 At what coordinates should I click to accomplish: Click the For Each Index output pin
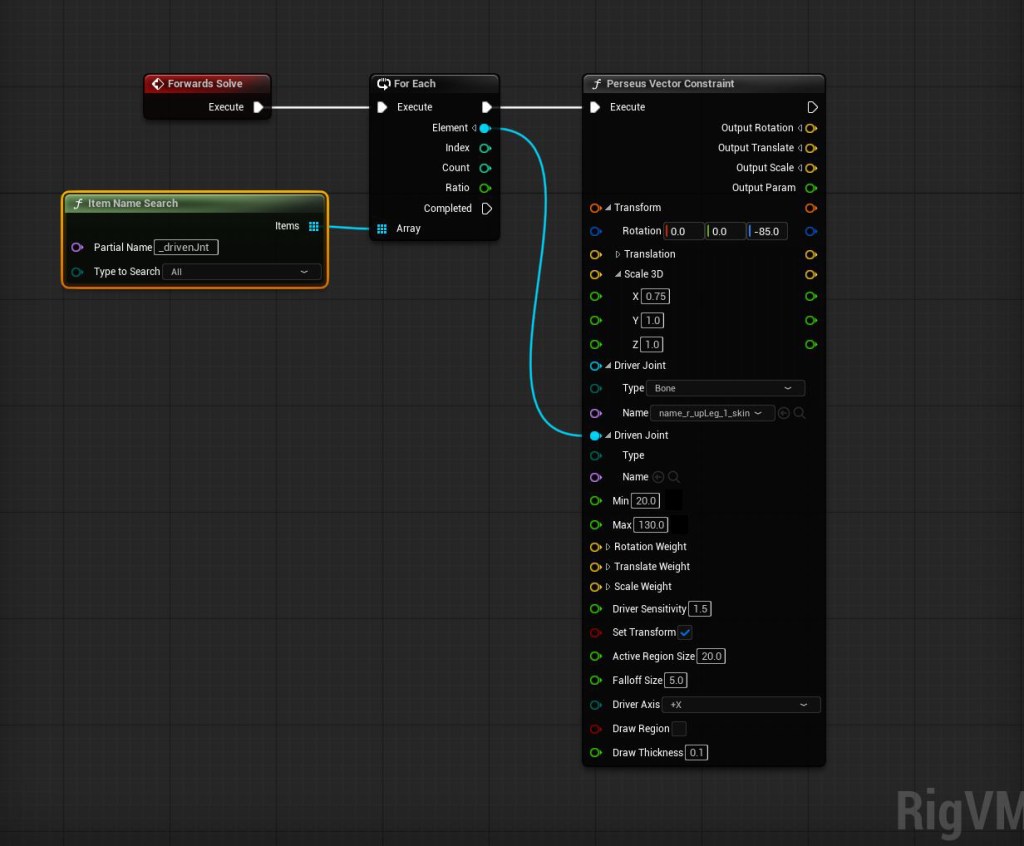[x=485, y=148]
